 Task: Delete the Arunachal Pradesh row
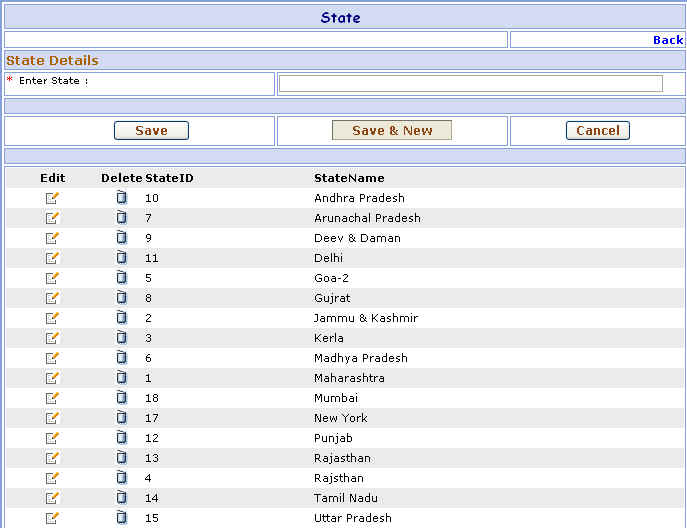pyautogui.click(x=121, y=218)
